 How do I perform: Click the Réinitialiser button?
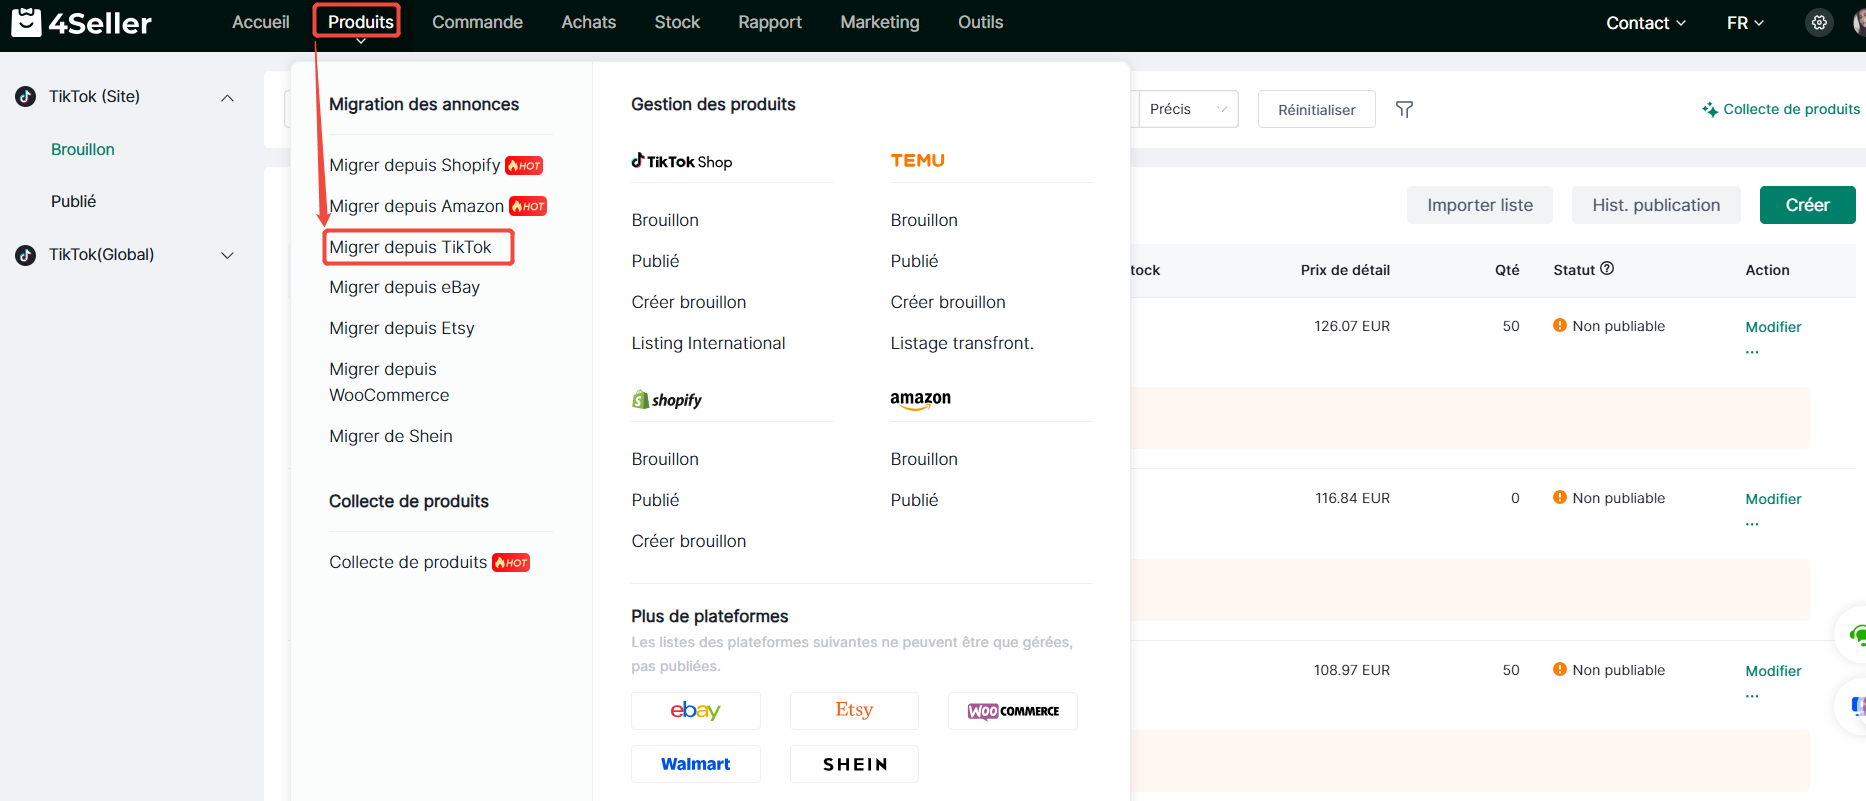click(x=1316, y=109)
